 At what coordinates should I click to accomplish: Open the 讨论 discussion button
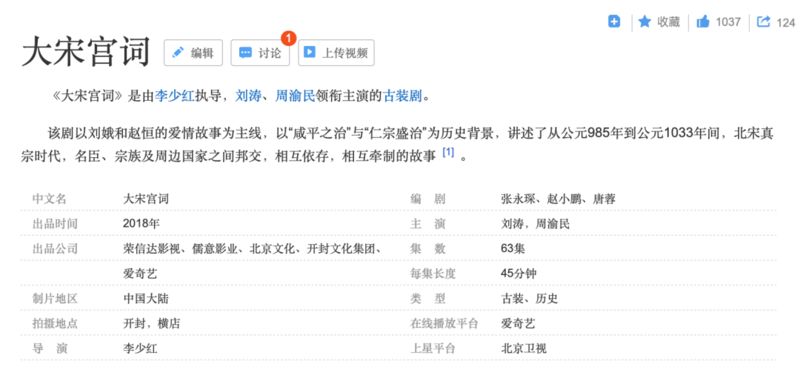click(x=260, y=53)
